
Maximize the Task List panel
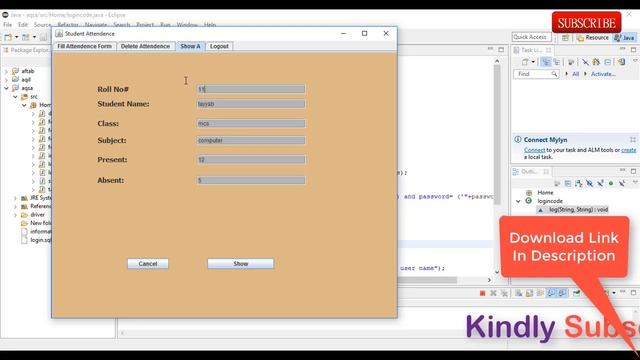click(x=633, y=50)
